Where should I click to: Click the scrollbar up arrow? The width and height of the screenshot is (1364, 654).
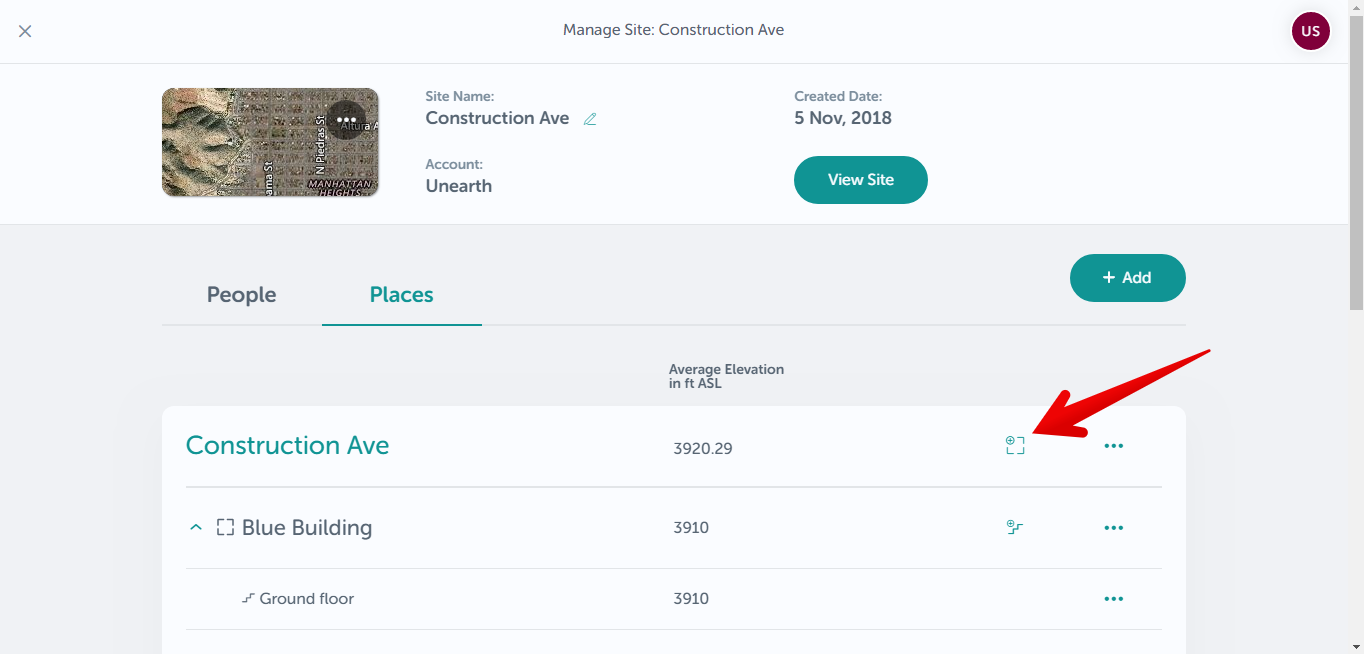coord(1356,8)
